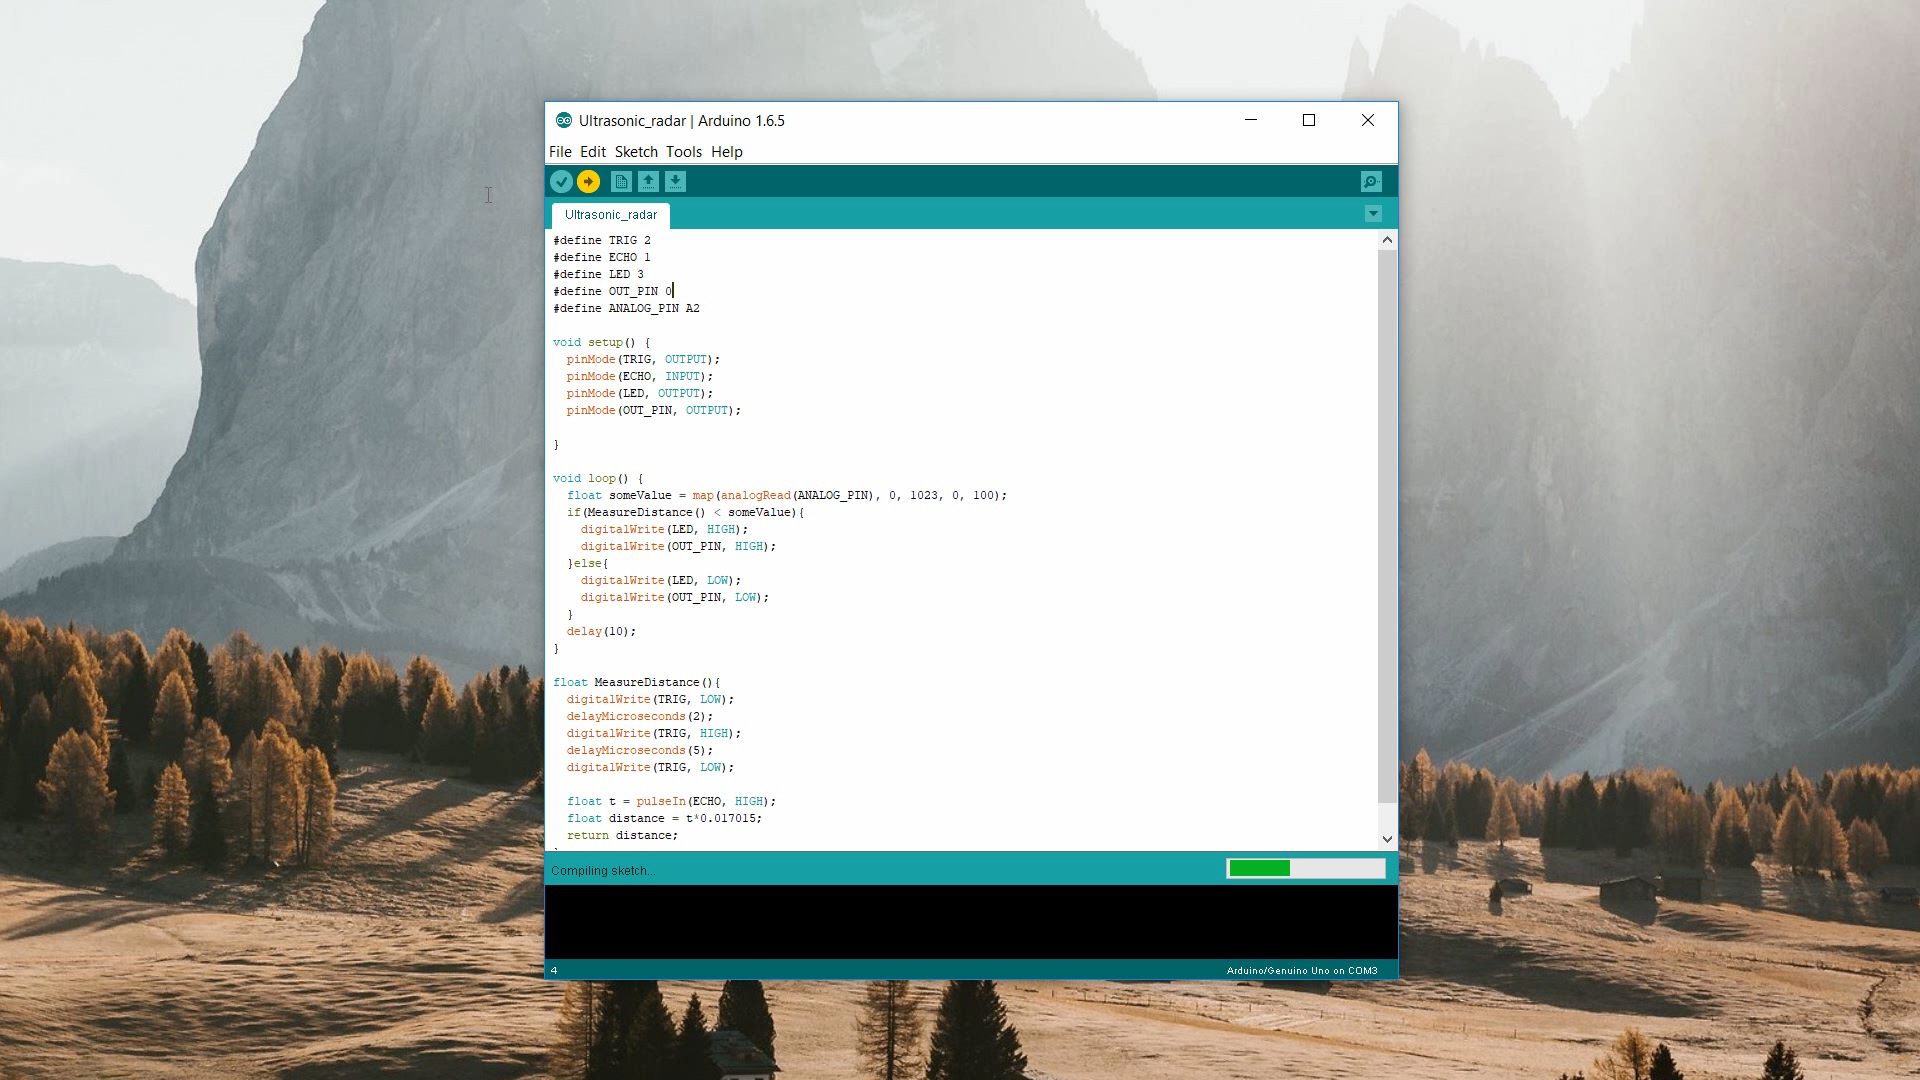Create a New sketch with document icon
The image size is (1920, 1080).
tap(621, 182)
